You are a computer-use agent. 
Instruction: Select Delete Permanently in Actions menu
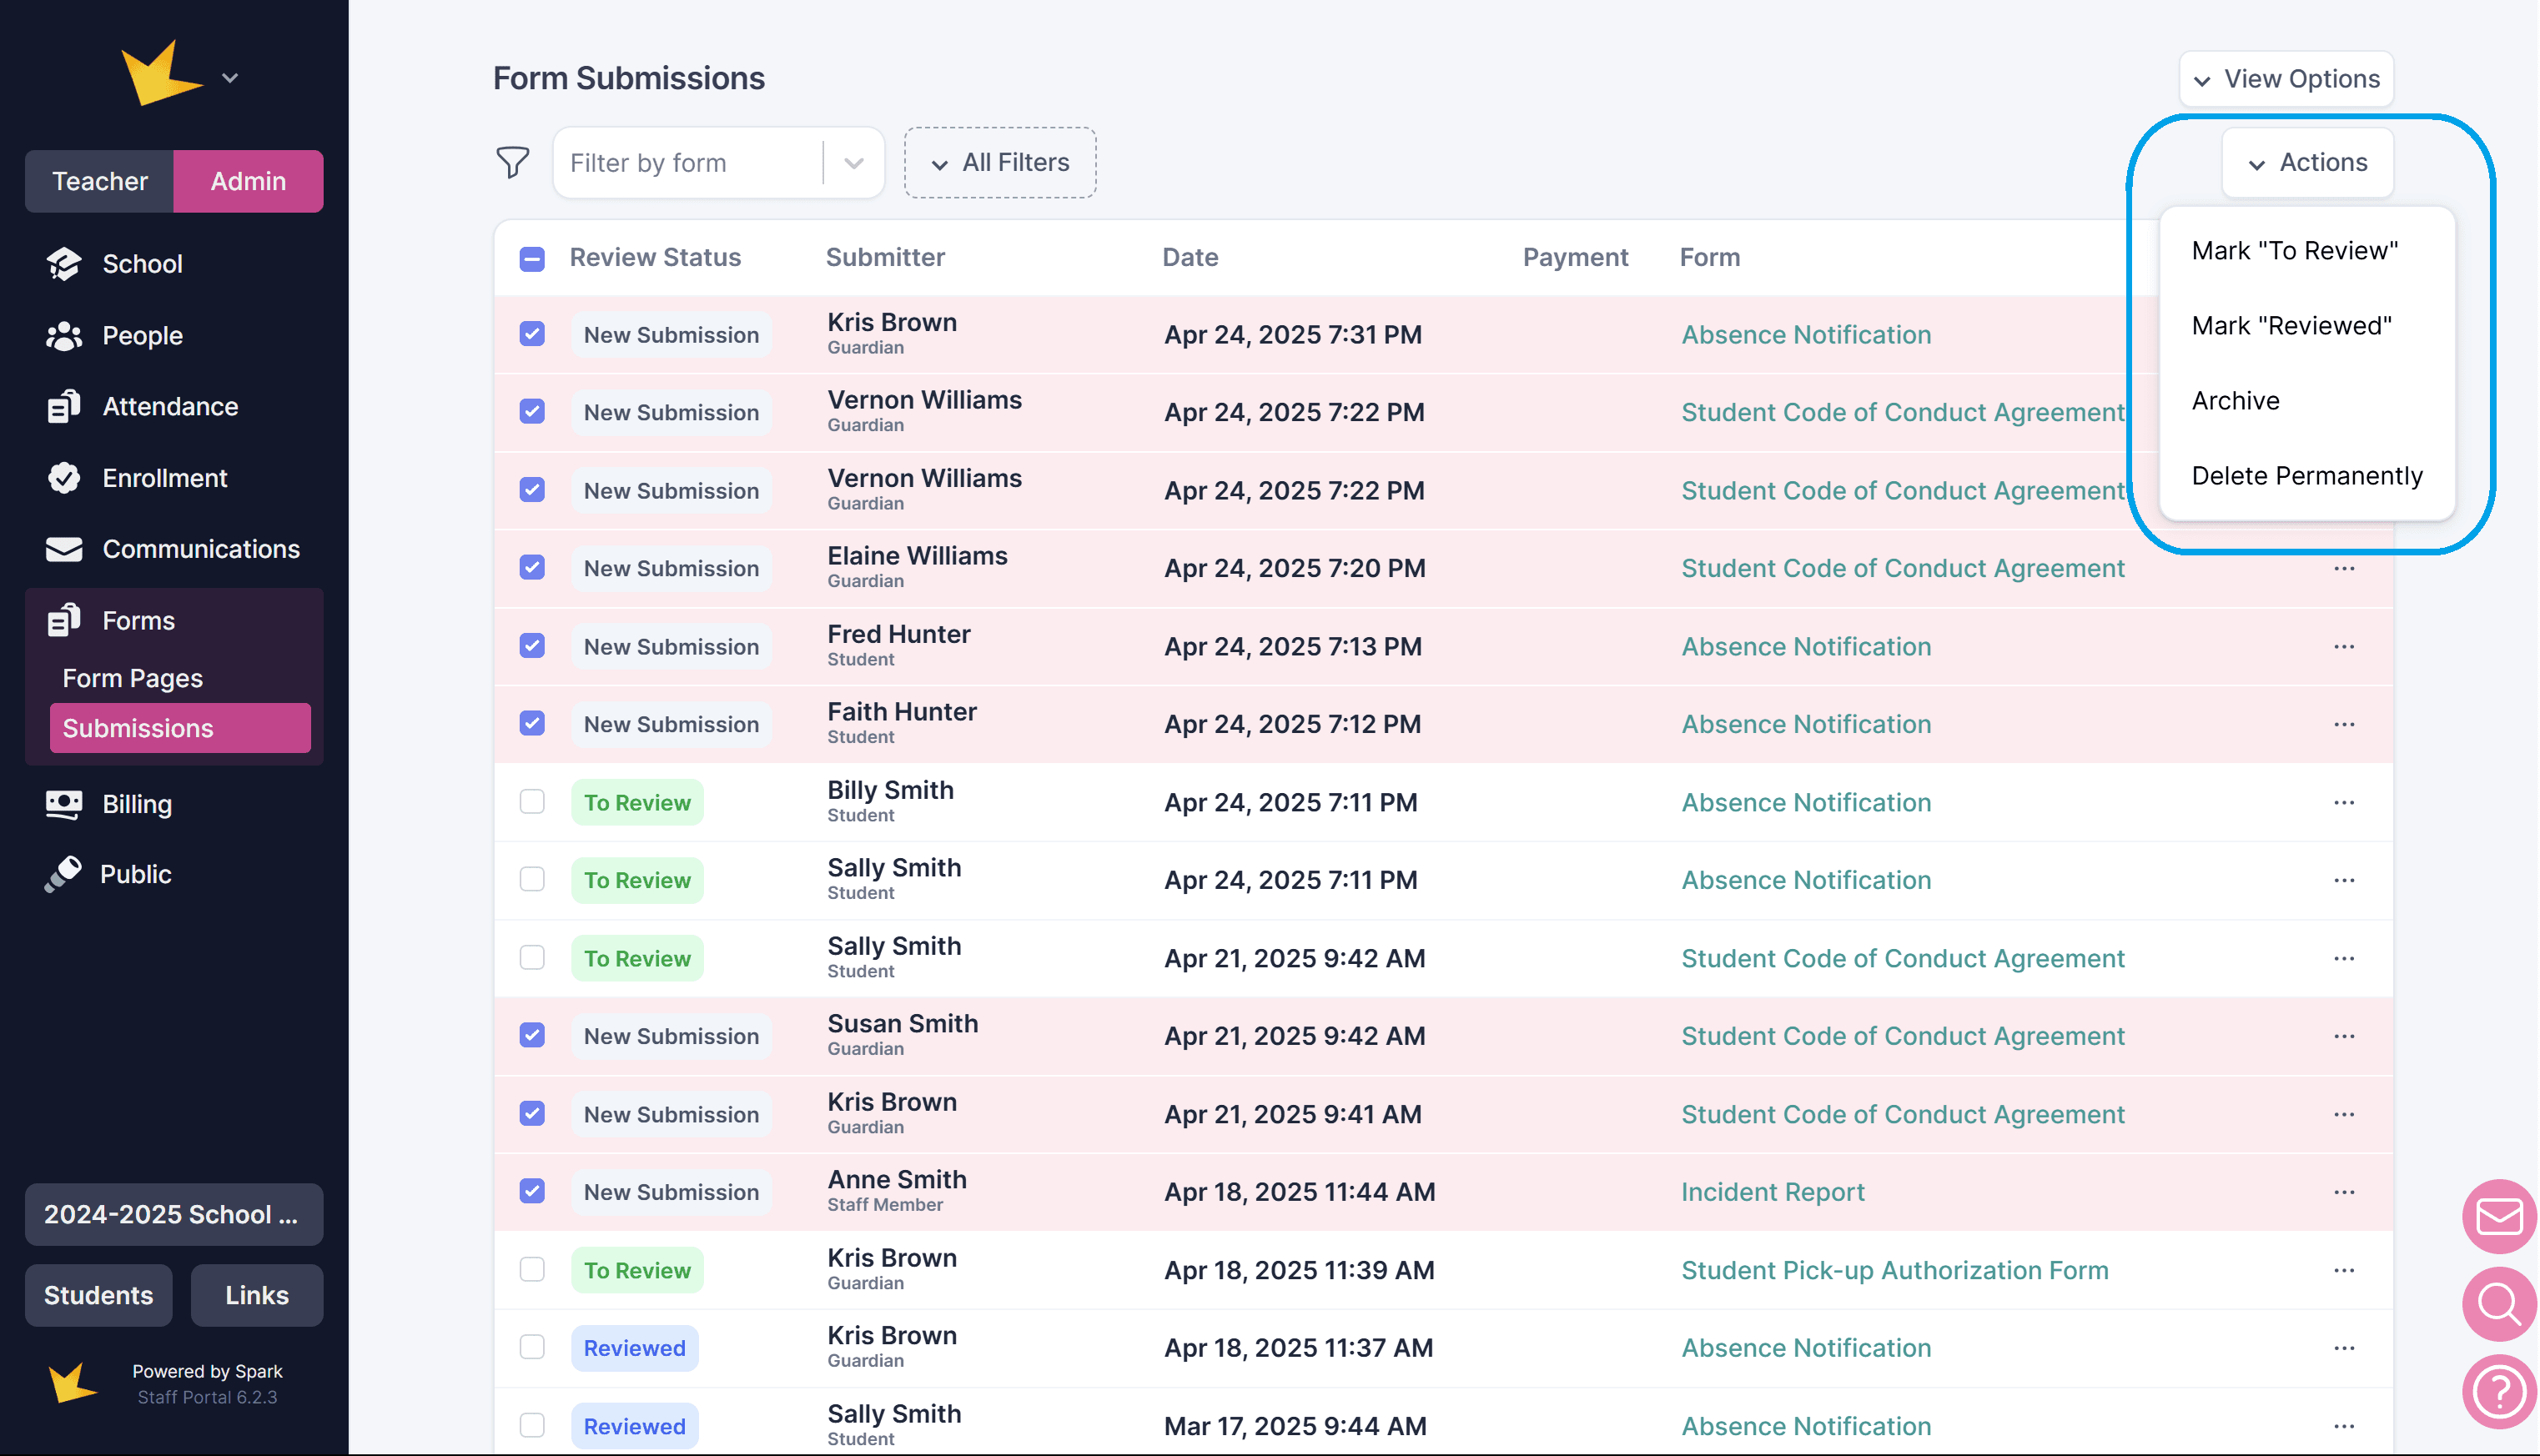(2306, 476)
